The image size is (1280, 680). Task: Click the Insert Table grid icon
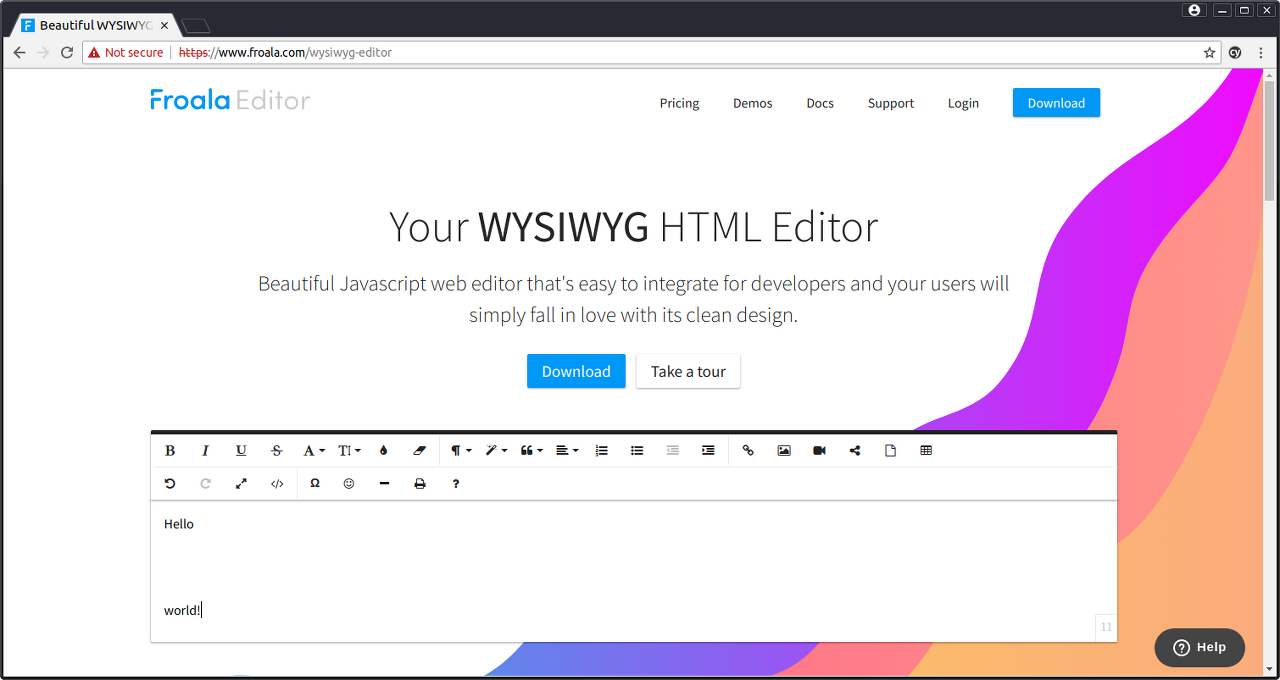pos(926,451)
